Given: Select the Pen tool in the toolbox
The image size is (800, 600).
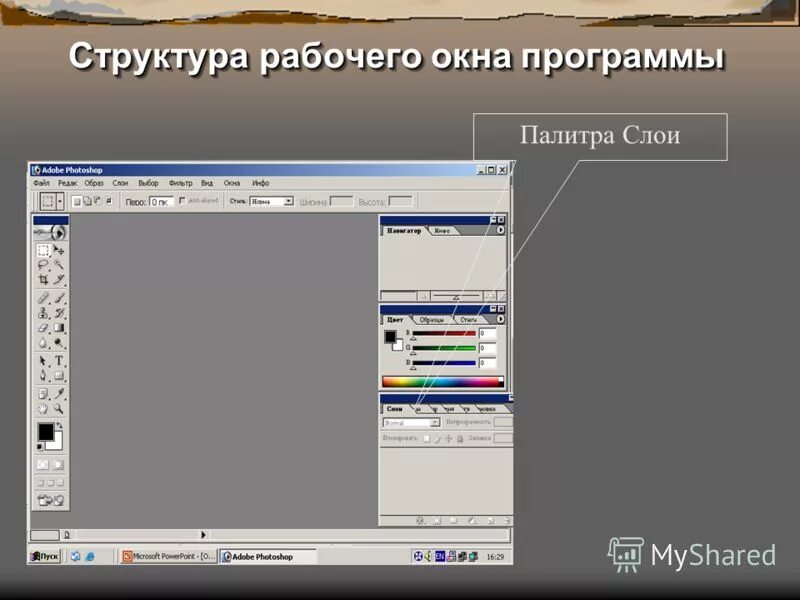Looking at the screenshot, I should 42,378.
